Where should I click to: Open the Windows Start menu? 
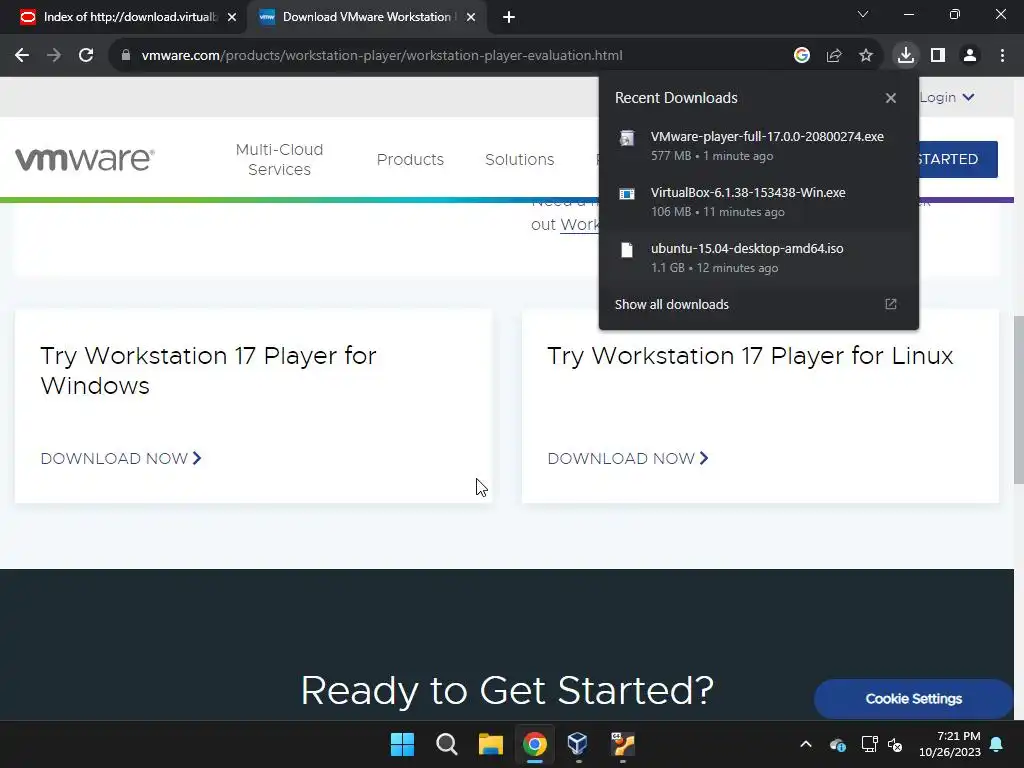(x=402, y=744)
